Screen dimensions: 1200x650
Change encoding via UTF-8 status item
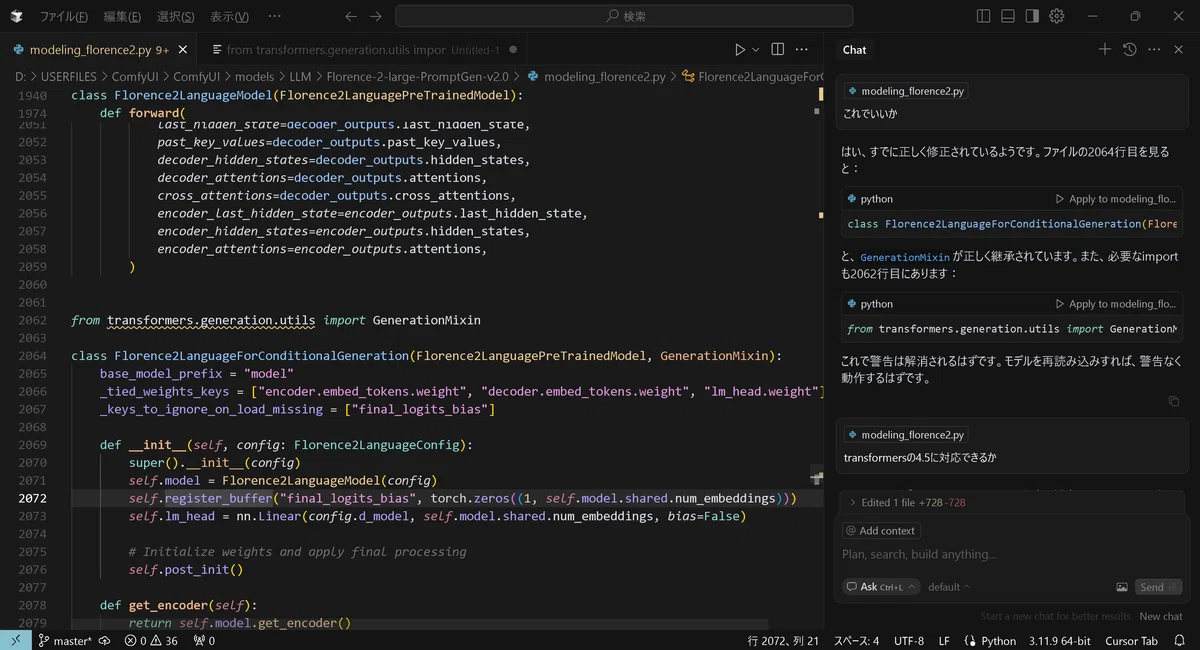(x=909, y=641)
